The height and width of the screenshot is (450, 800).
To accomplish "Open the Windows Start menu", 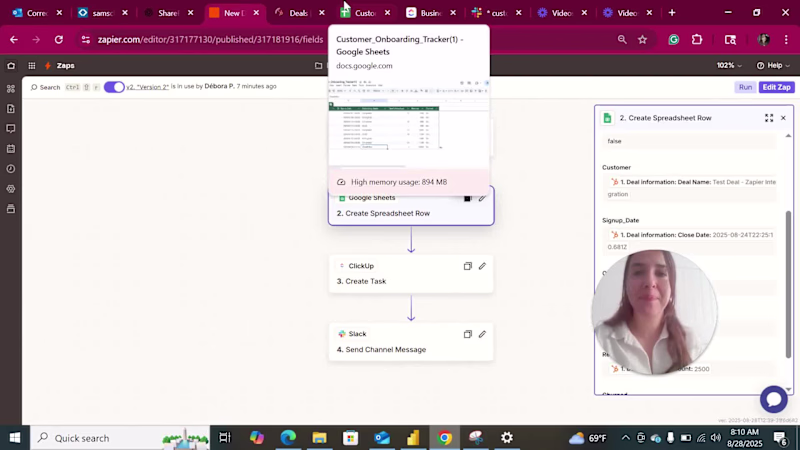I will [x=15, y=438].
